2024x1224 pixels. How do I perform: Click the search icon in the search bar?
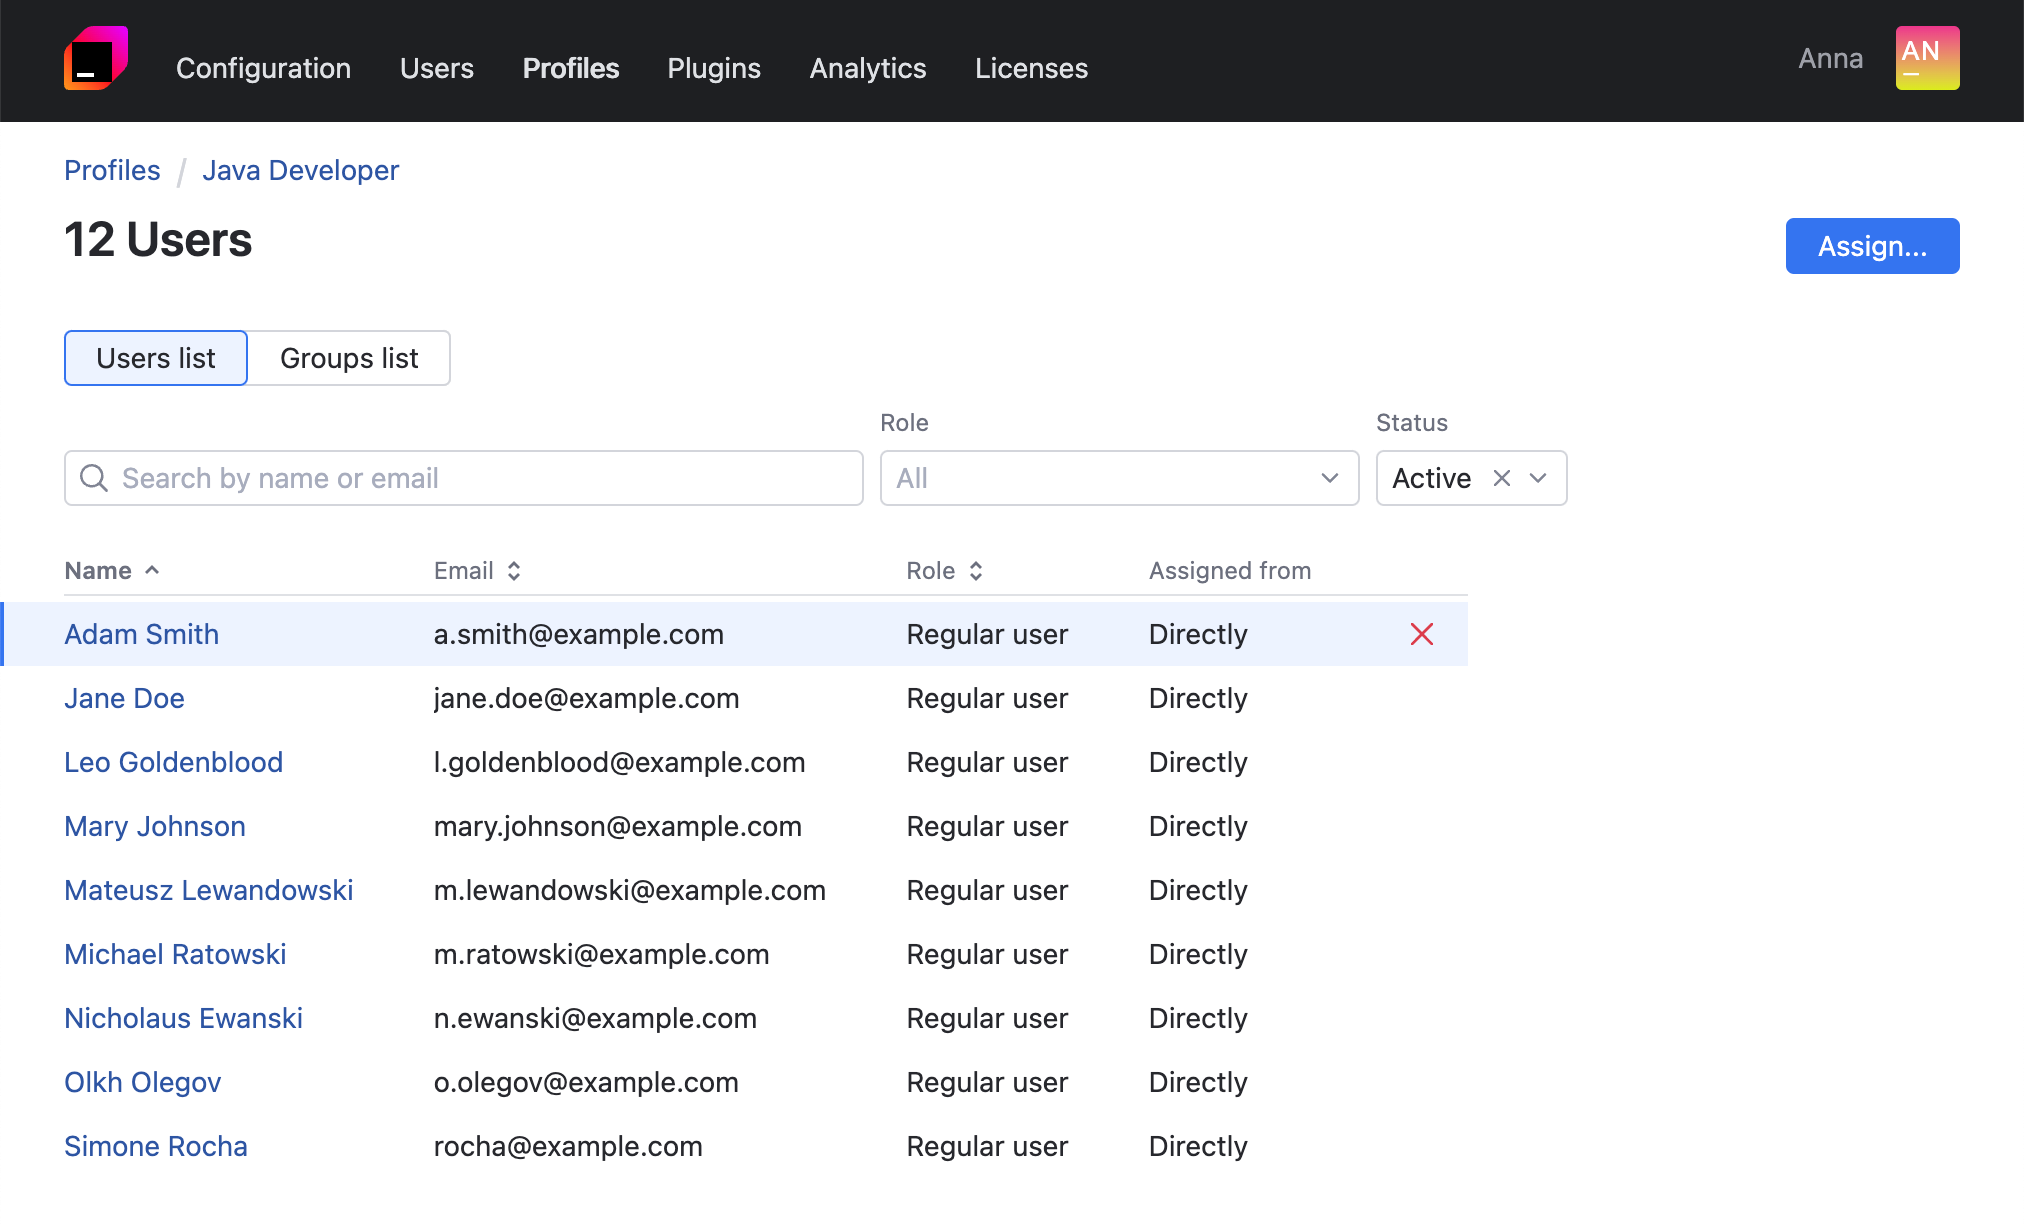coord(94,477)
